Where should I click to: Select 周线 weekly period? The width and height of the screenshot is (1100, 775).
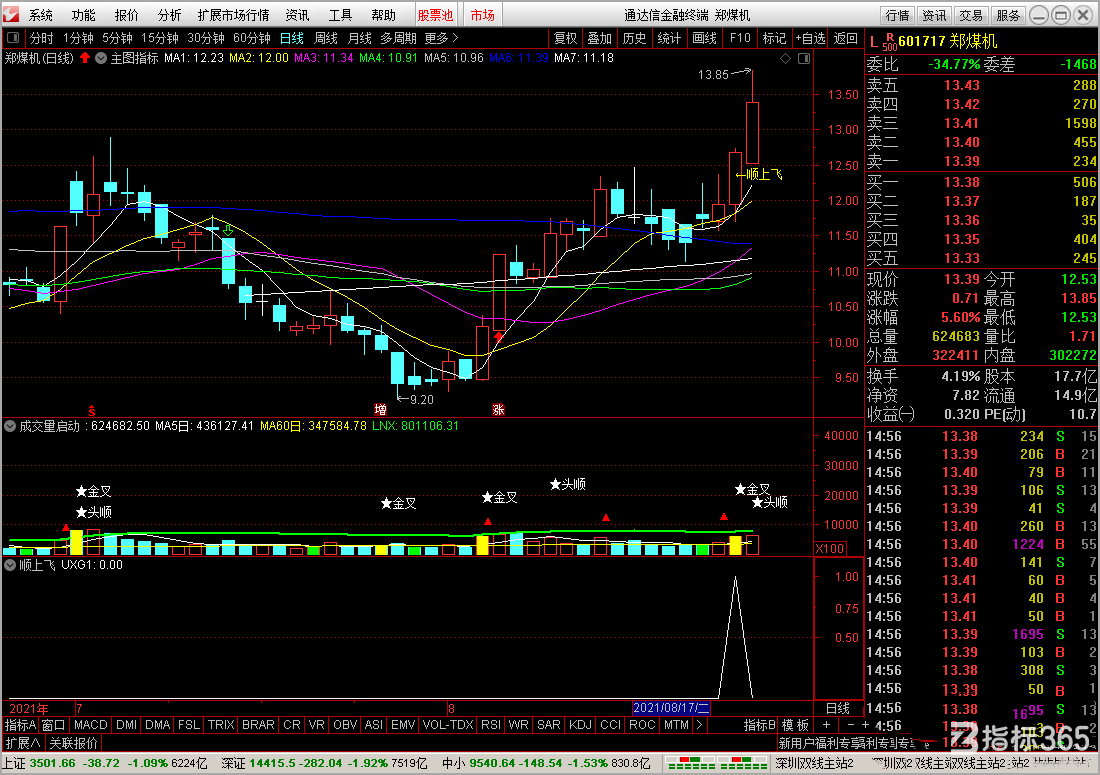(x=326, y=38)
